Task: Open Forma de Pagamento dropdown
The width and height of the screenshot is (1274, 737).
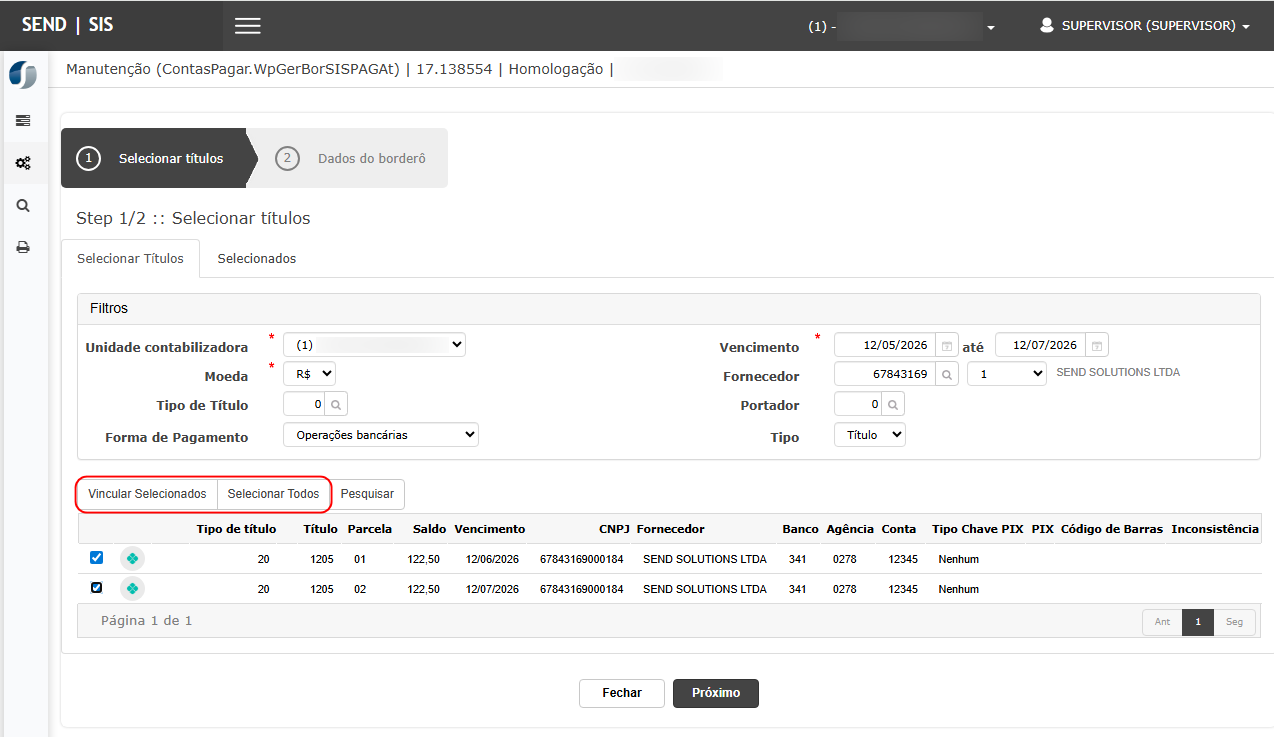Action: pos(381,435)
